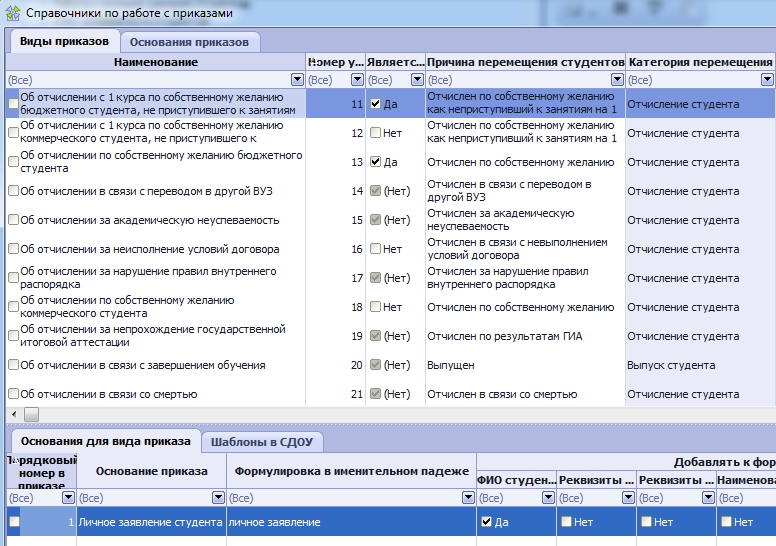Viewport: 776px width, 546px height.
Task: Toggle the Нет checkbox in row 16
Action: [x=376, y=248]
